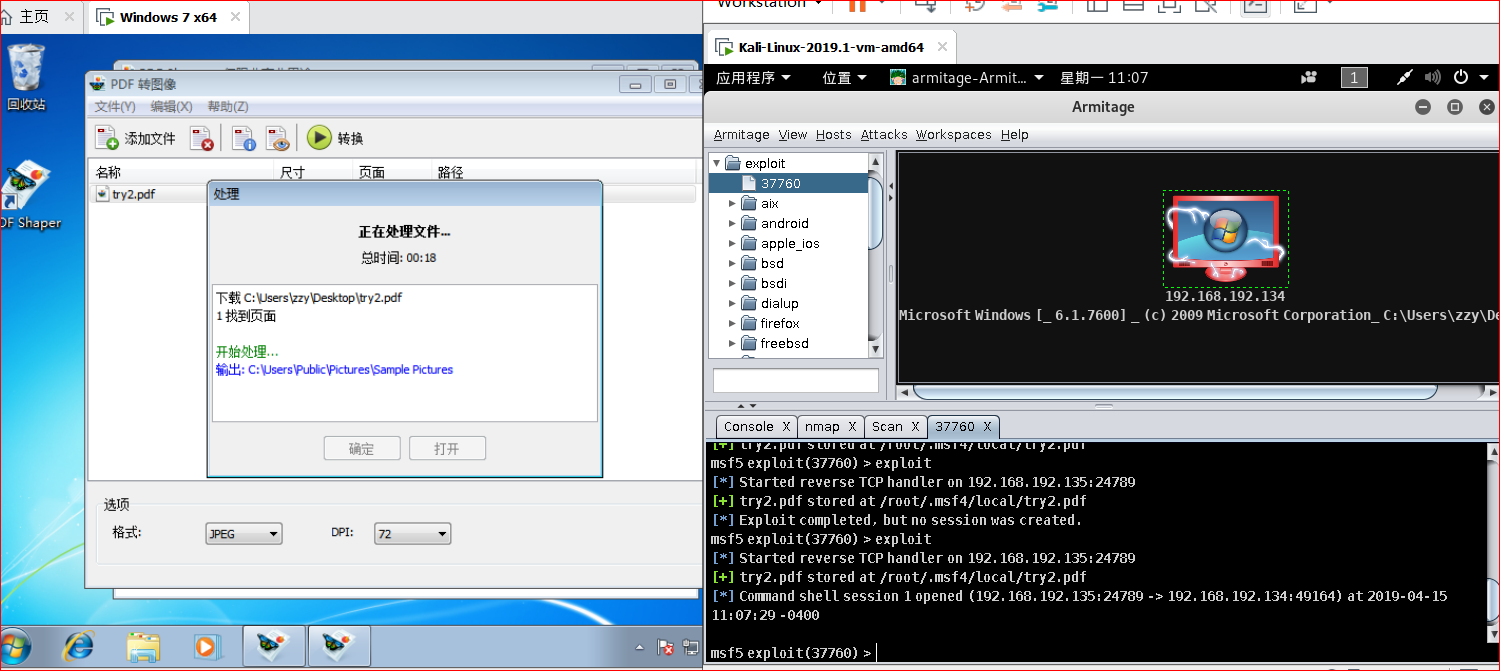
Task: Close the Scan tab with its X
Action: (914, 426)
